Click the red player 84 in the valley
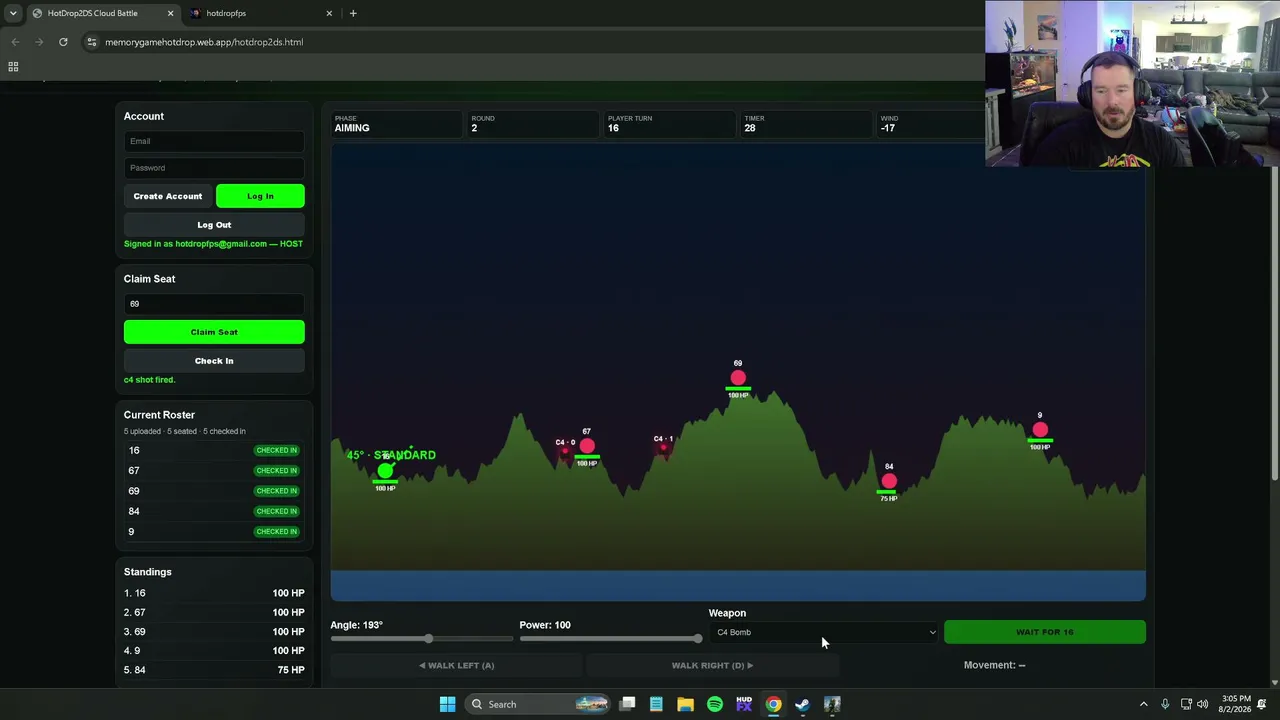 click(889, 481)
